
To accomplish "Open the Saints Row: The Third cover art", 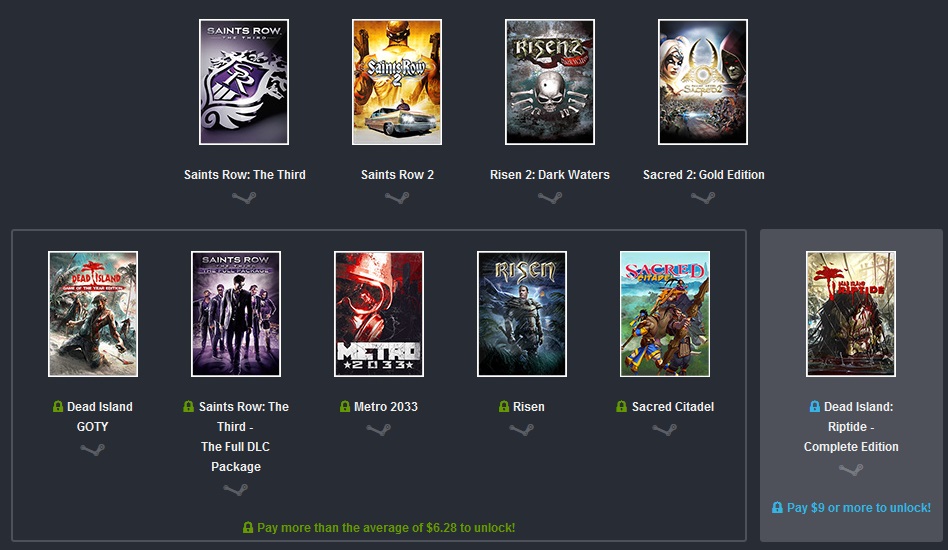I will coord(244,82).
